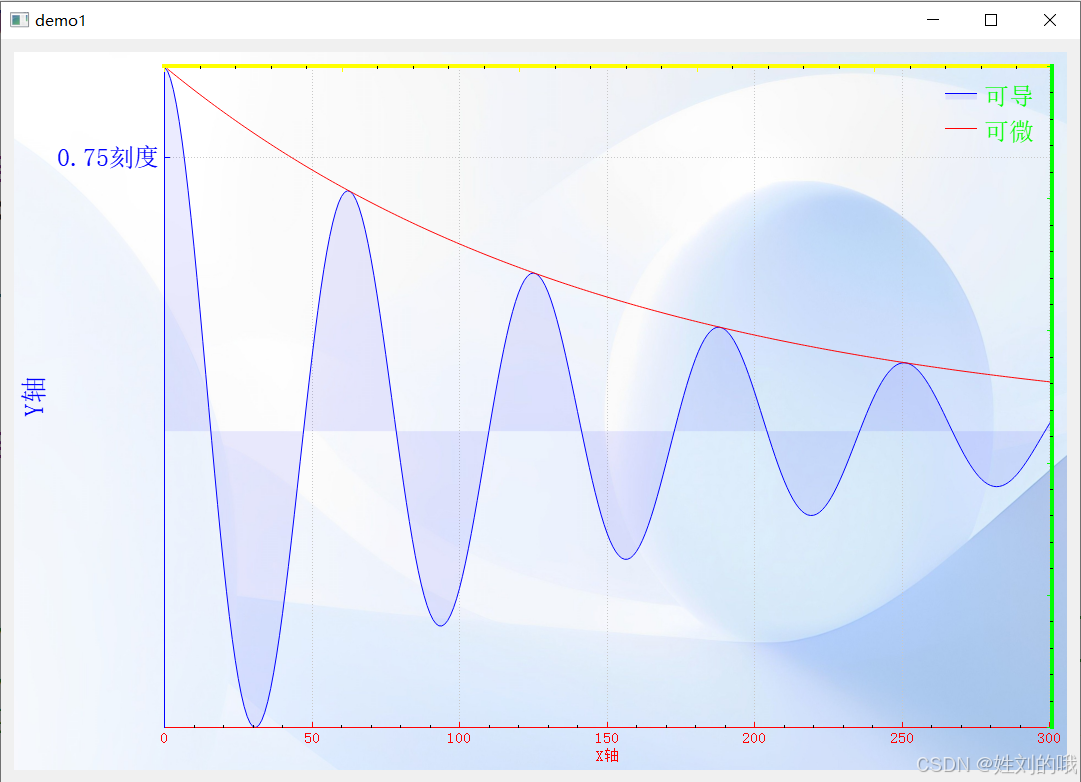Minimize the demo1 window
The image size is (1081, 782).
933,20
